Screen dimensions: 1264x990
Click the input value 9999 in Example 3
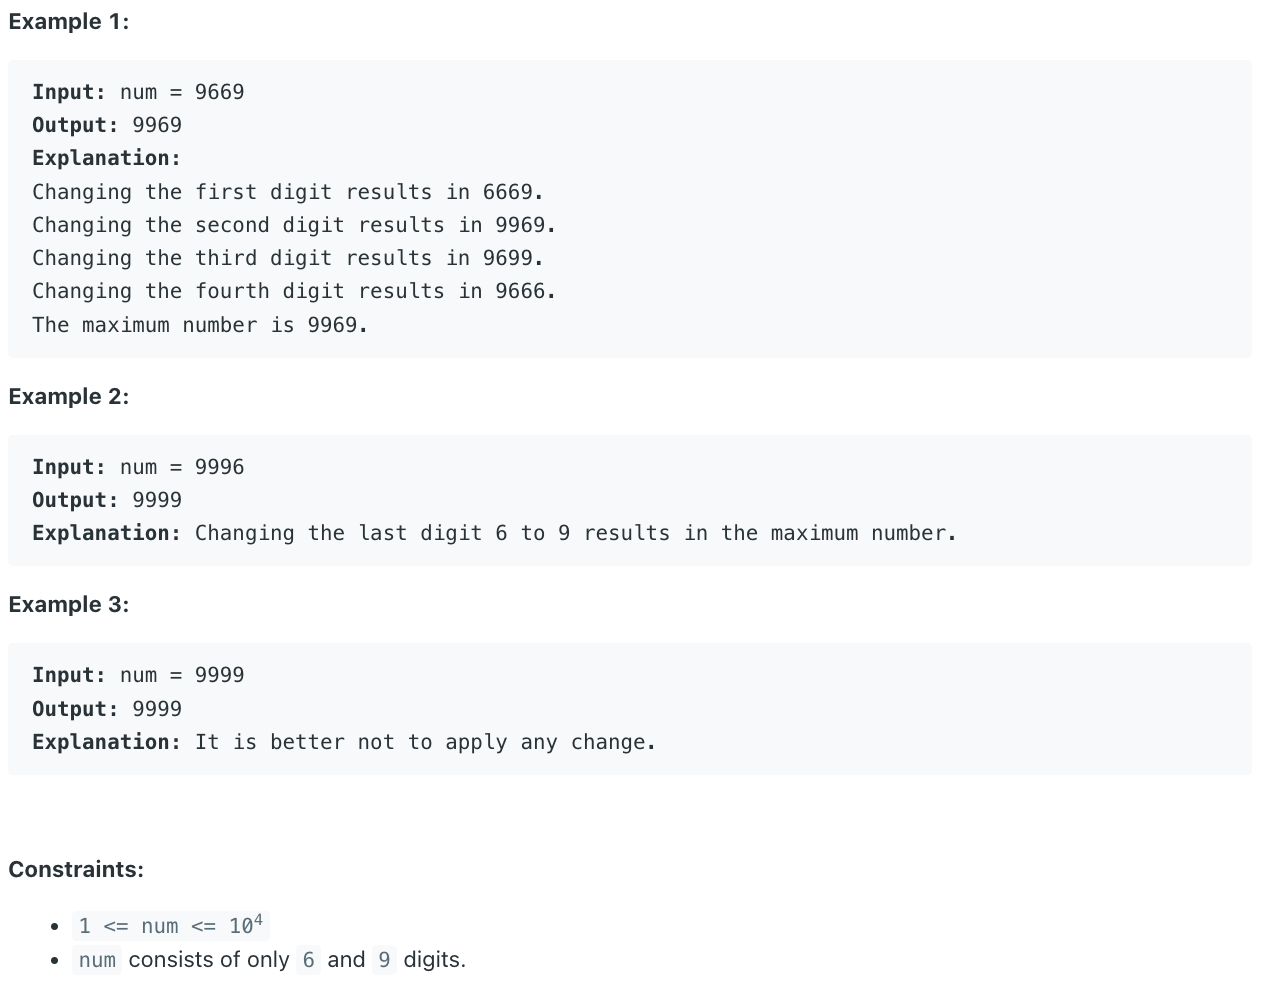point(219,675)
